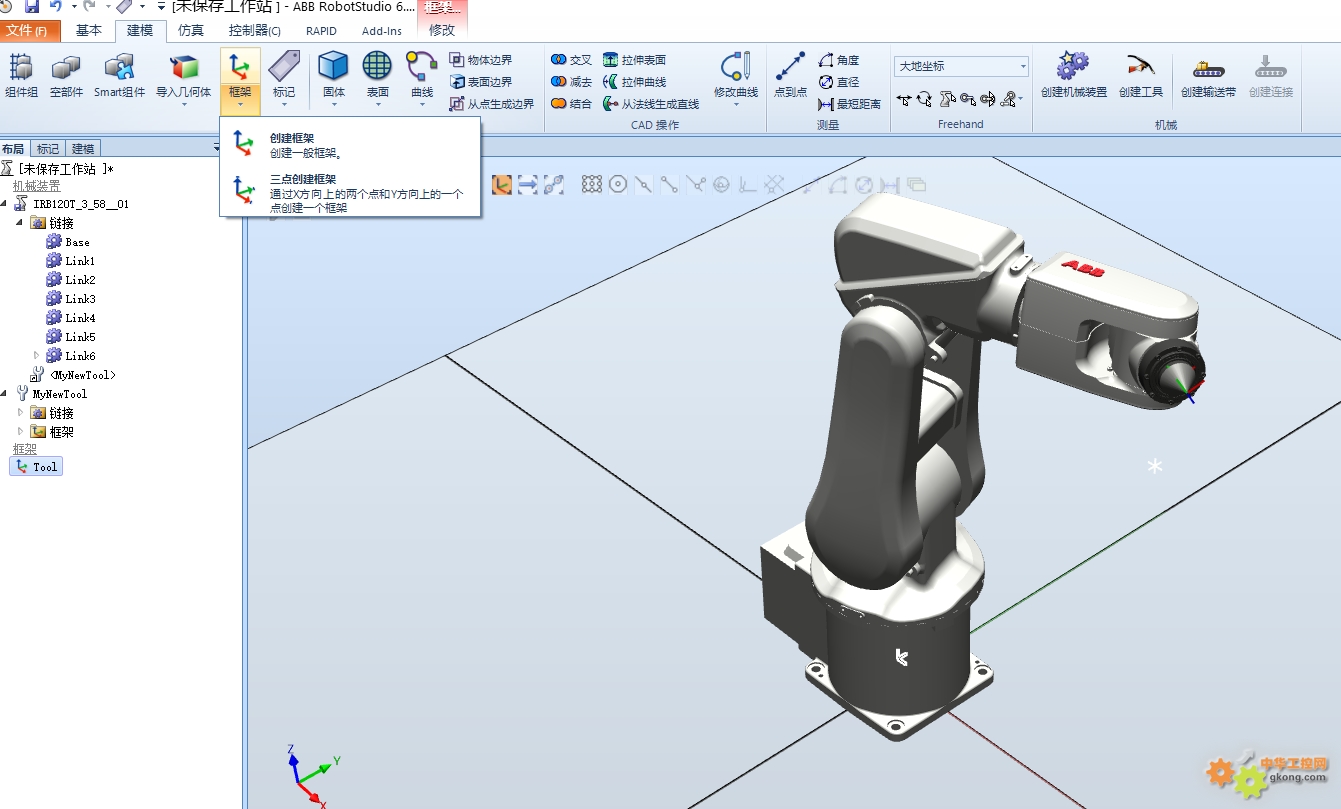Expand 框架 folder under MyNewTool
1341x809 pixels.
[21, 431]
